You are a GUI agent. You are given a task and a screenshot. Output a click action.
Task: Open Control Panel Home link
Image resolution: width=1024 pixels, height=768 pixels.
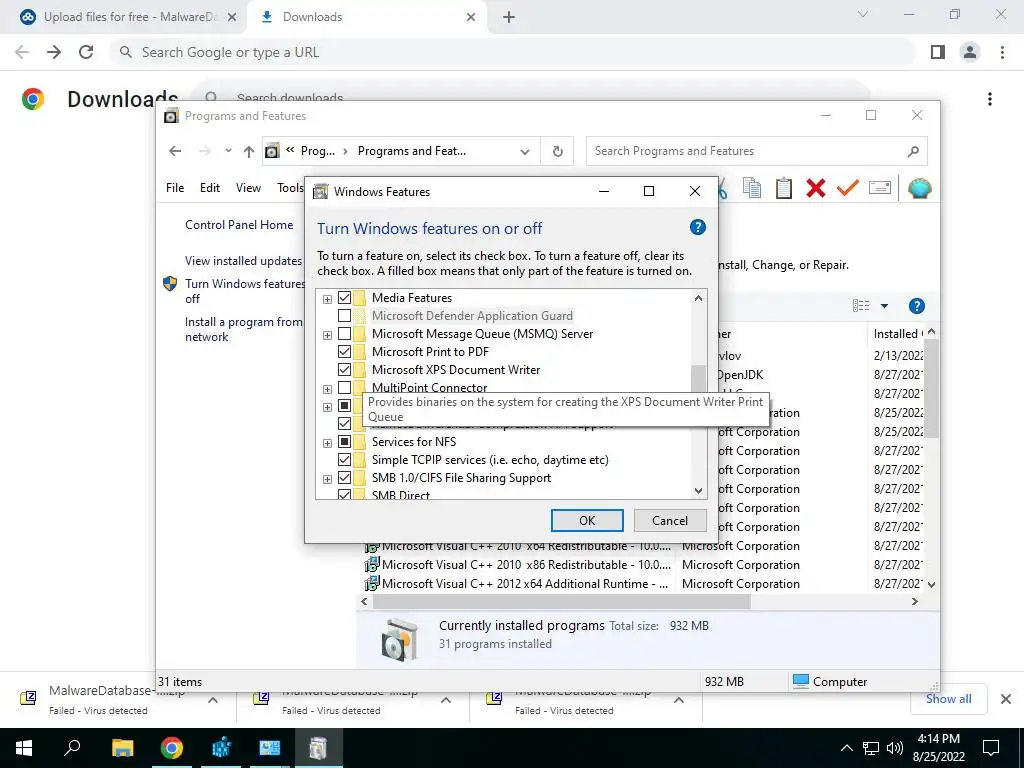point(239,225)
